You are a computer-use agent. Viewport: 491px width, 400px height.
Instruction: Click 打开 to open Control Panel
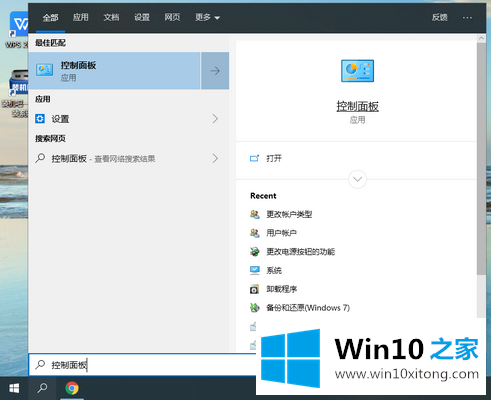(x=274, y=158)
